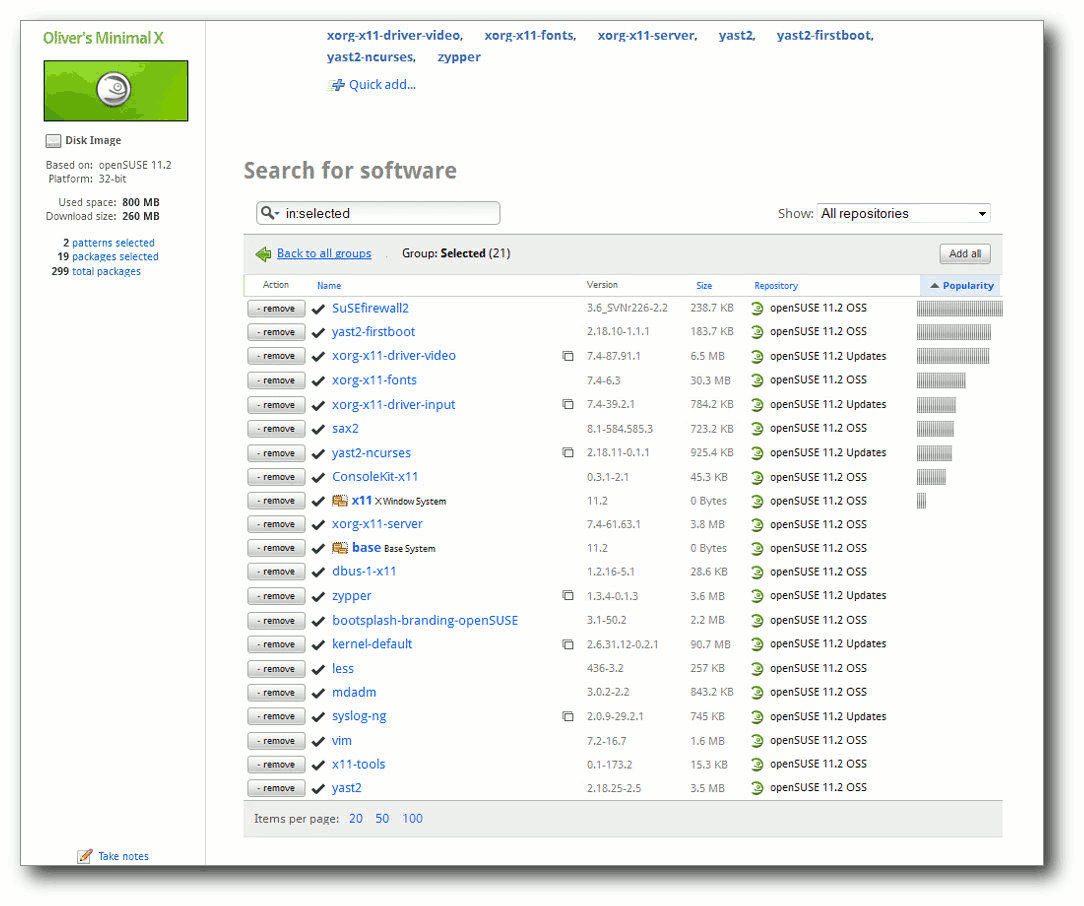The width and height of the screenshot is (1084, 906).
Task: Toggle the checkmark next to SuSEfirewall2
Action: point(318,309)
